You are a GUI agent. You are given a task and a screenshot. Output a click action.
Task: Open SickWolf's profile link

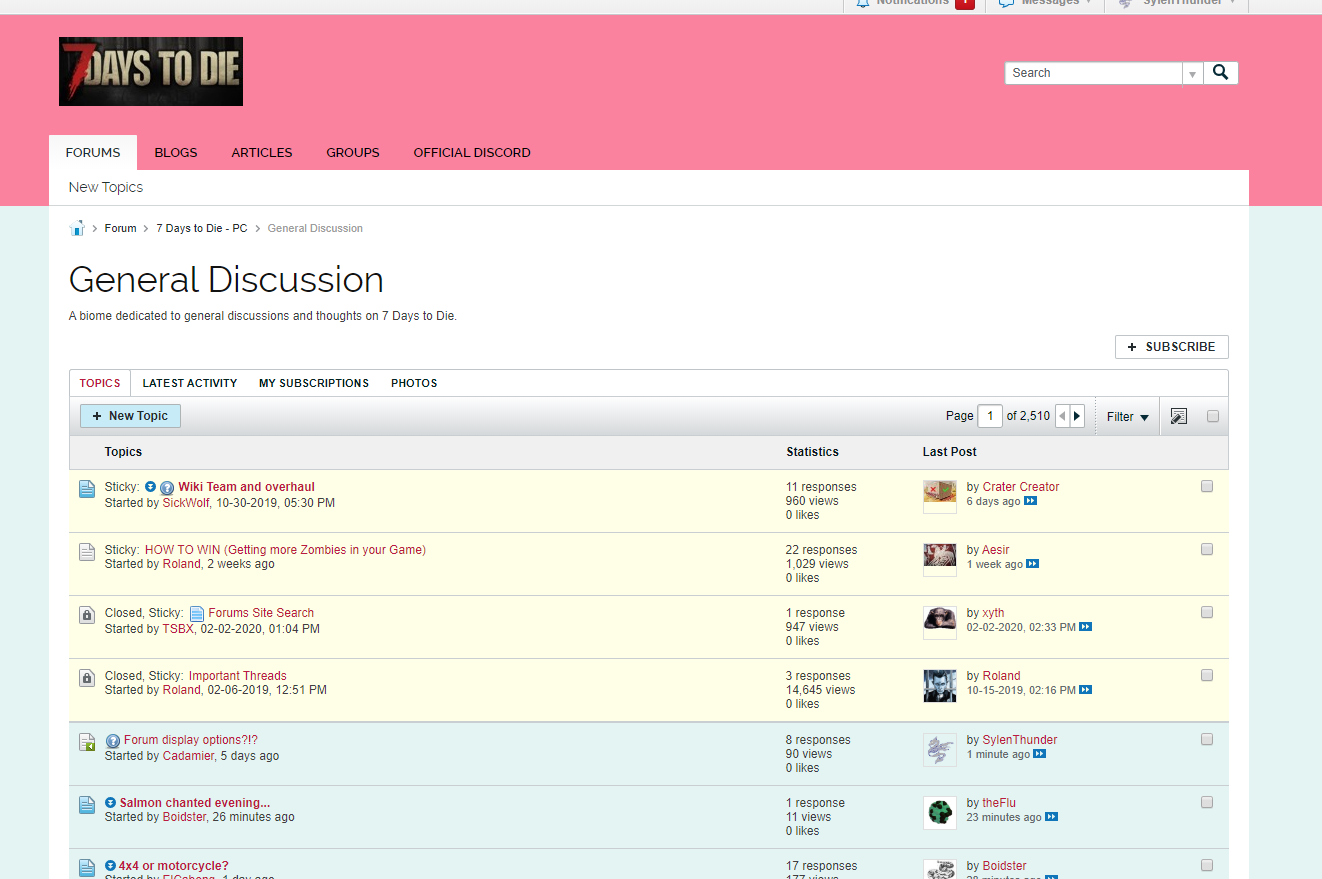click(x=186, y=503)
